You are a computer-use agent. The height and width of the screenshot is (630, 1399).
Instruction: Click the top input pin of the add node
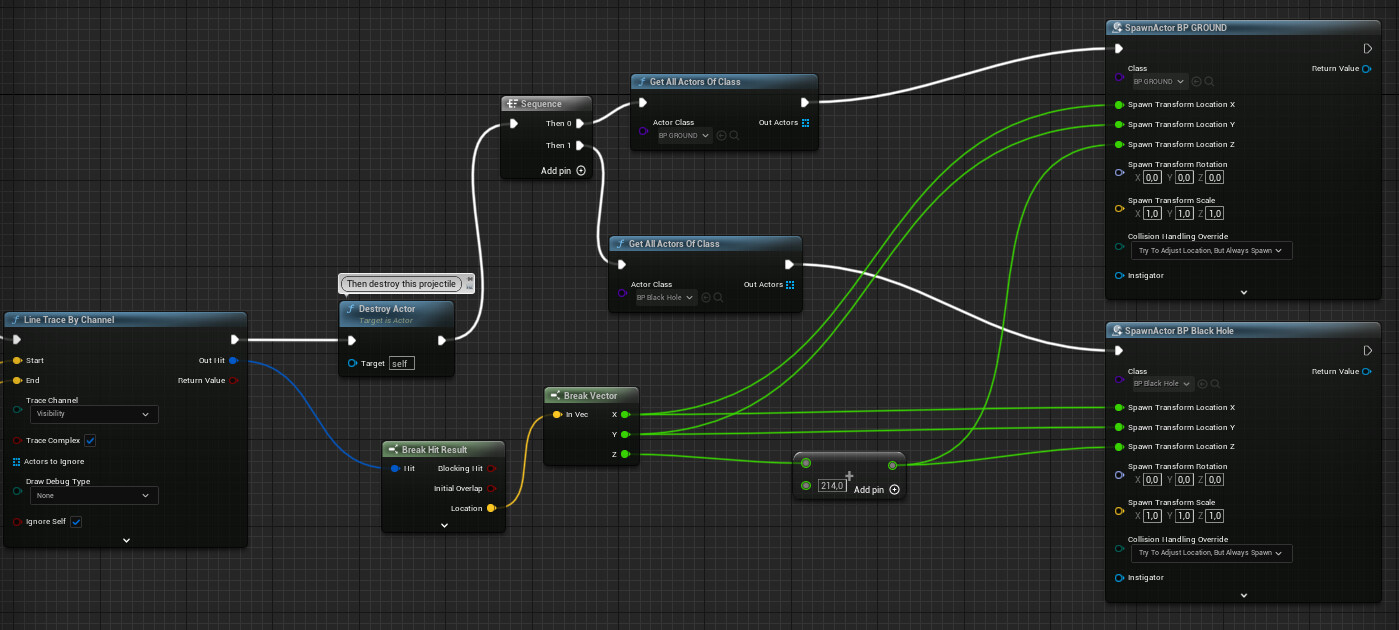click(806, 465)
